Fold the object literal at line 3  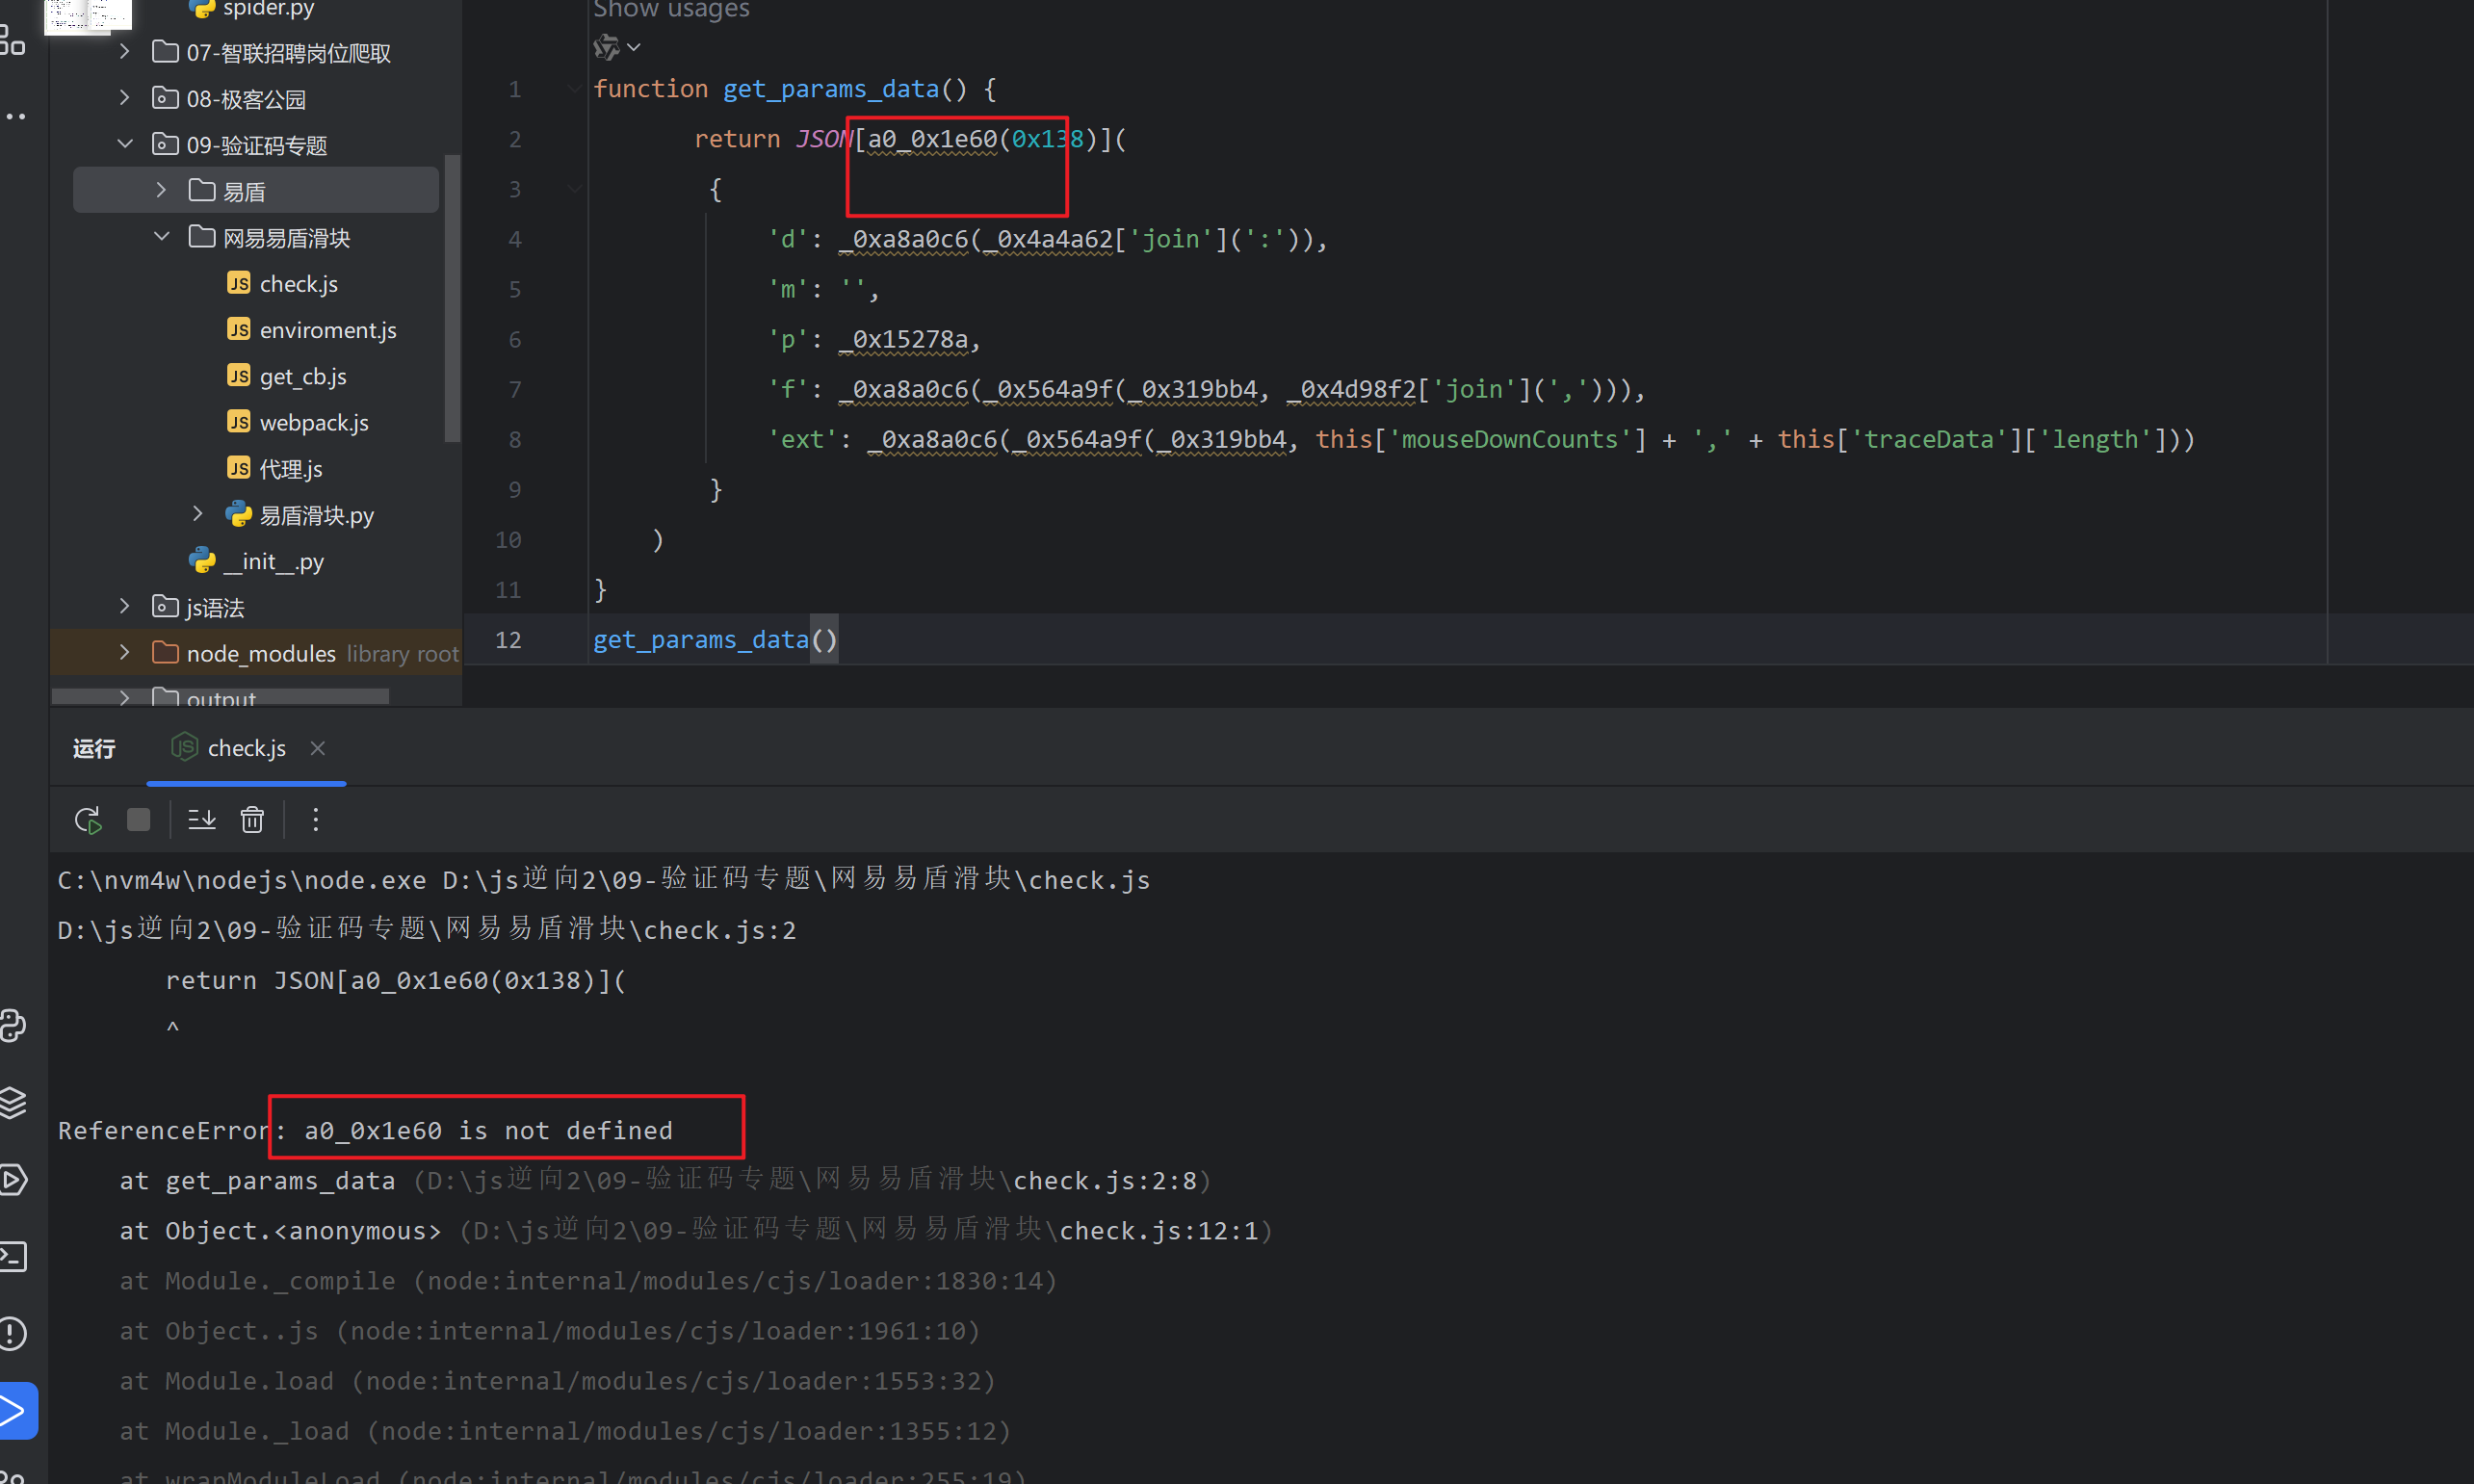[x=574, y=189]
